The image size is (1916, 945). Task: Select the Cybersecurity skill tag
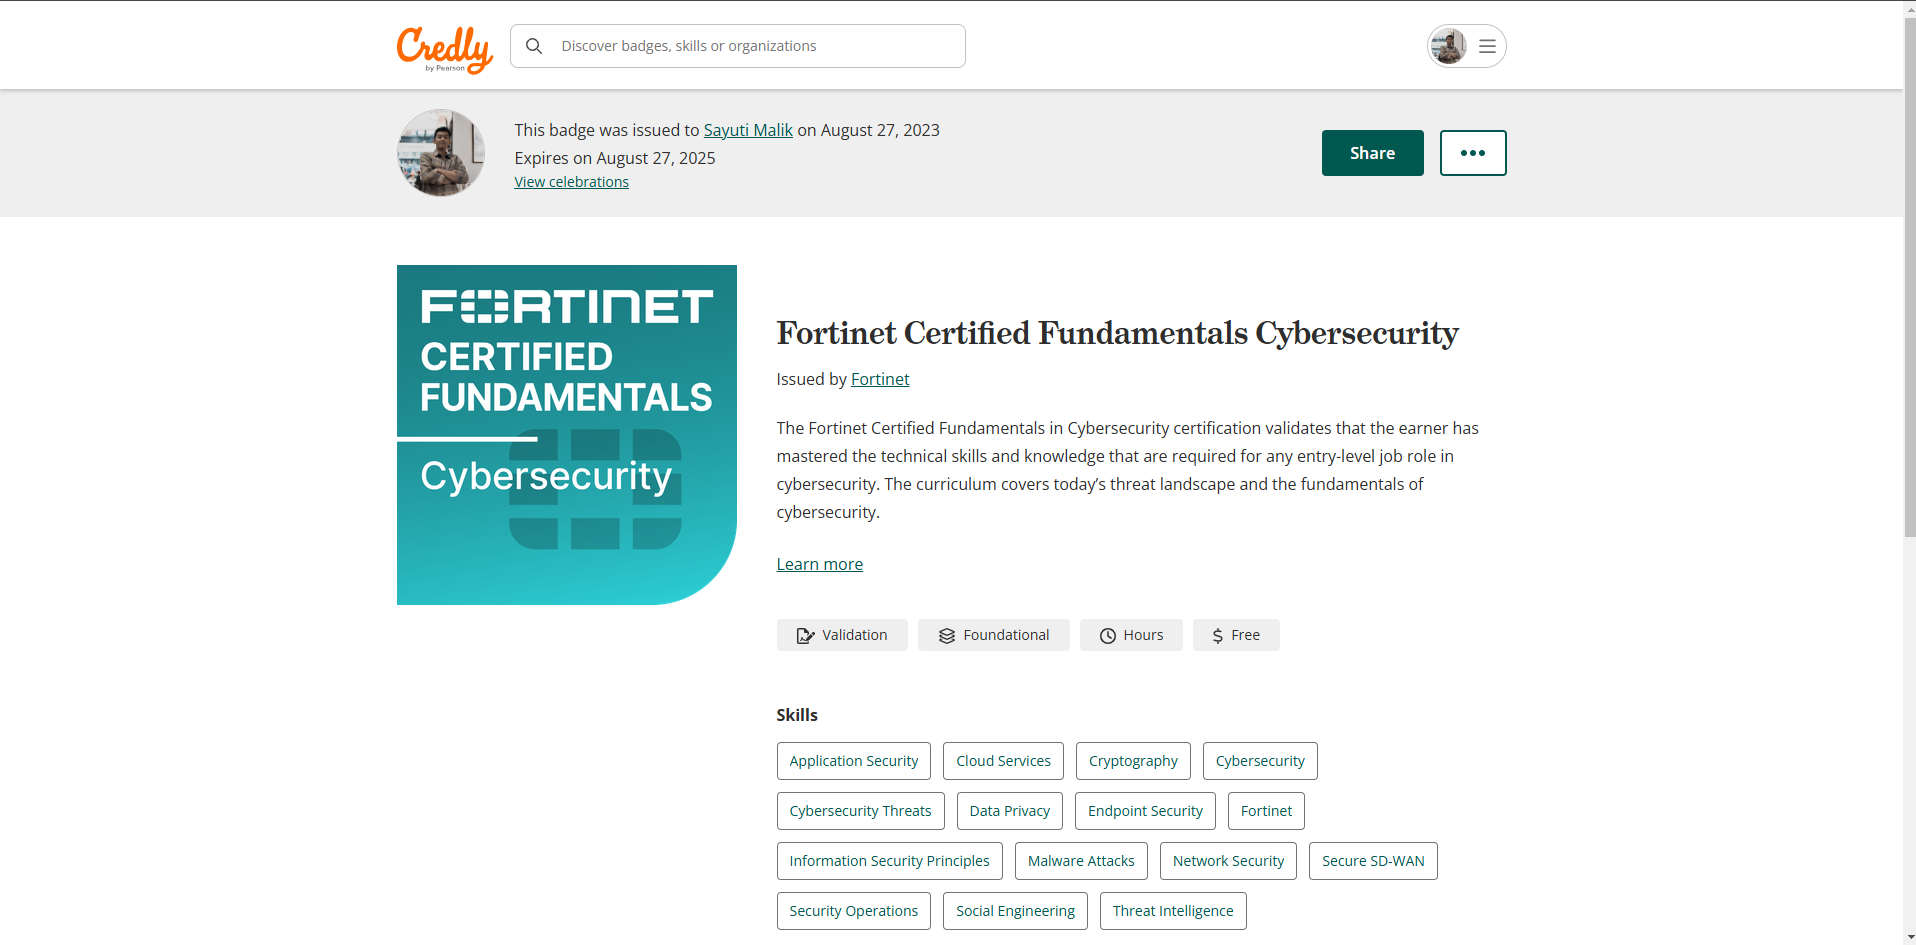click(x=1260, y=761)
